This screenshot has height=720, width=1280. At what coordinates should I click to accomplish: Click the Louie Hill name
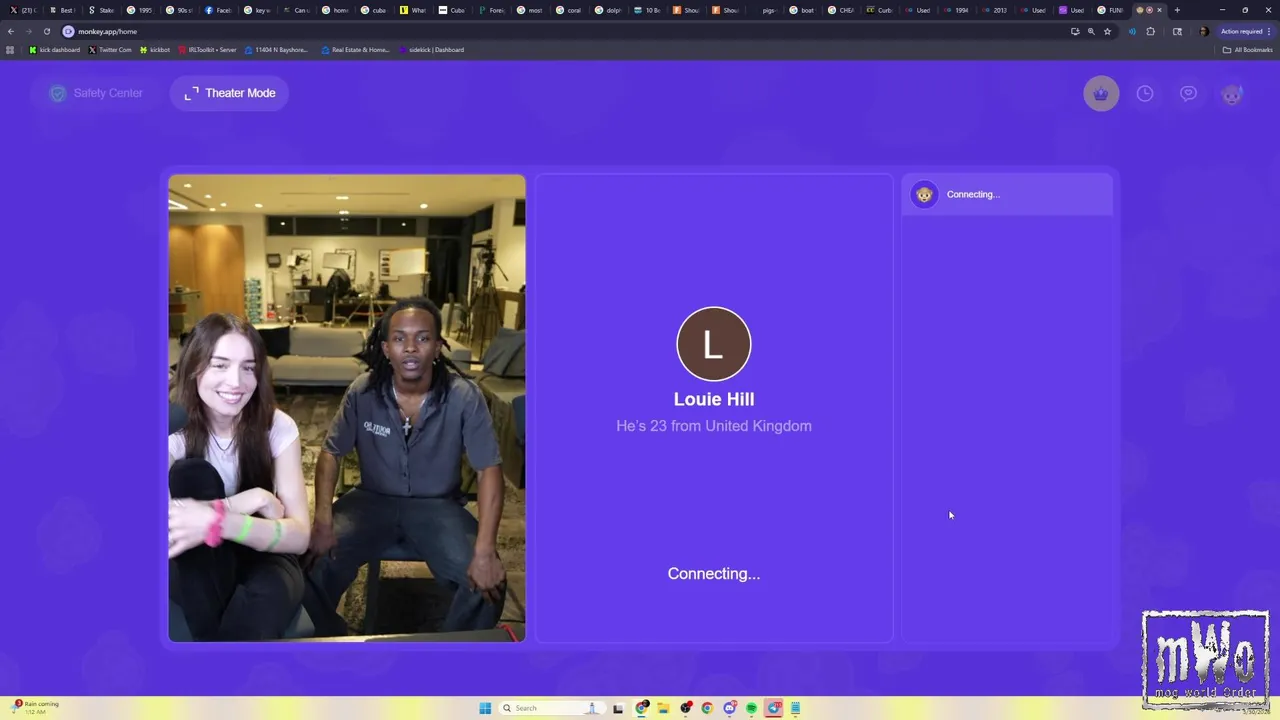(x=714, y=399)
